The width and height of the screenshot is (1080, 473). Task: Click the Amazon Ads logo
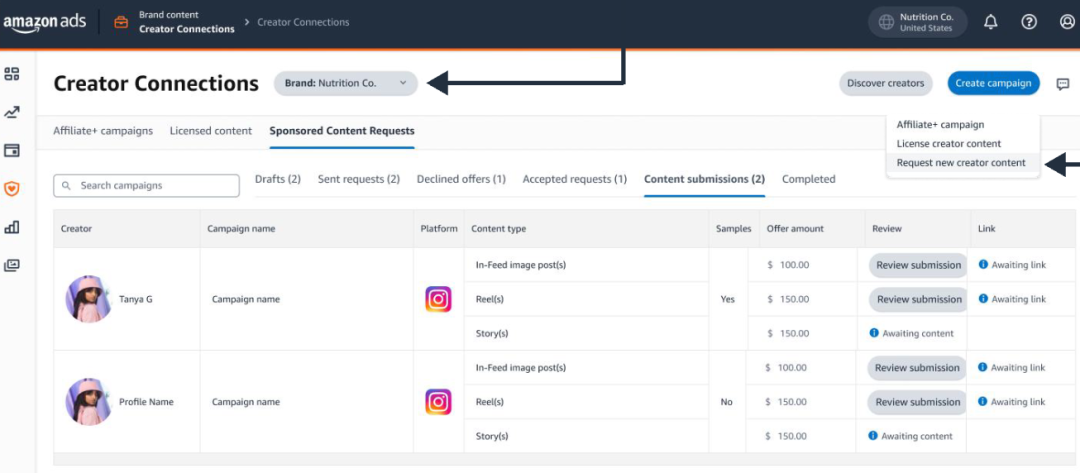click(46, 22)
